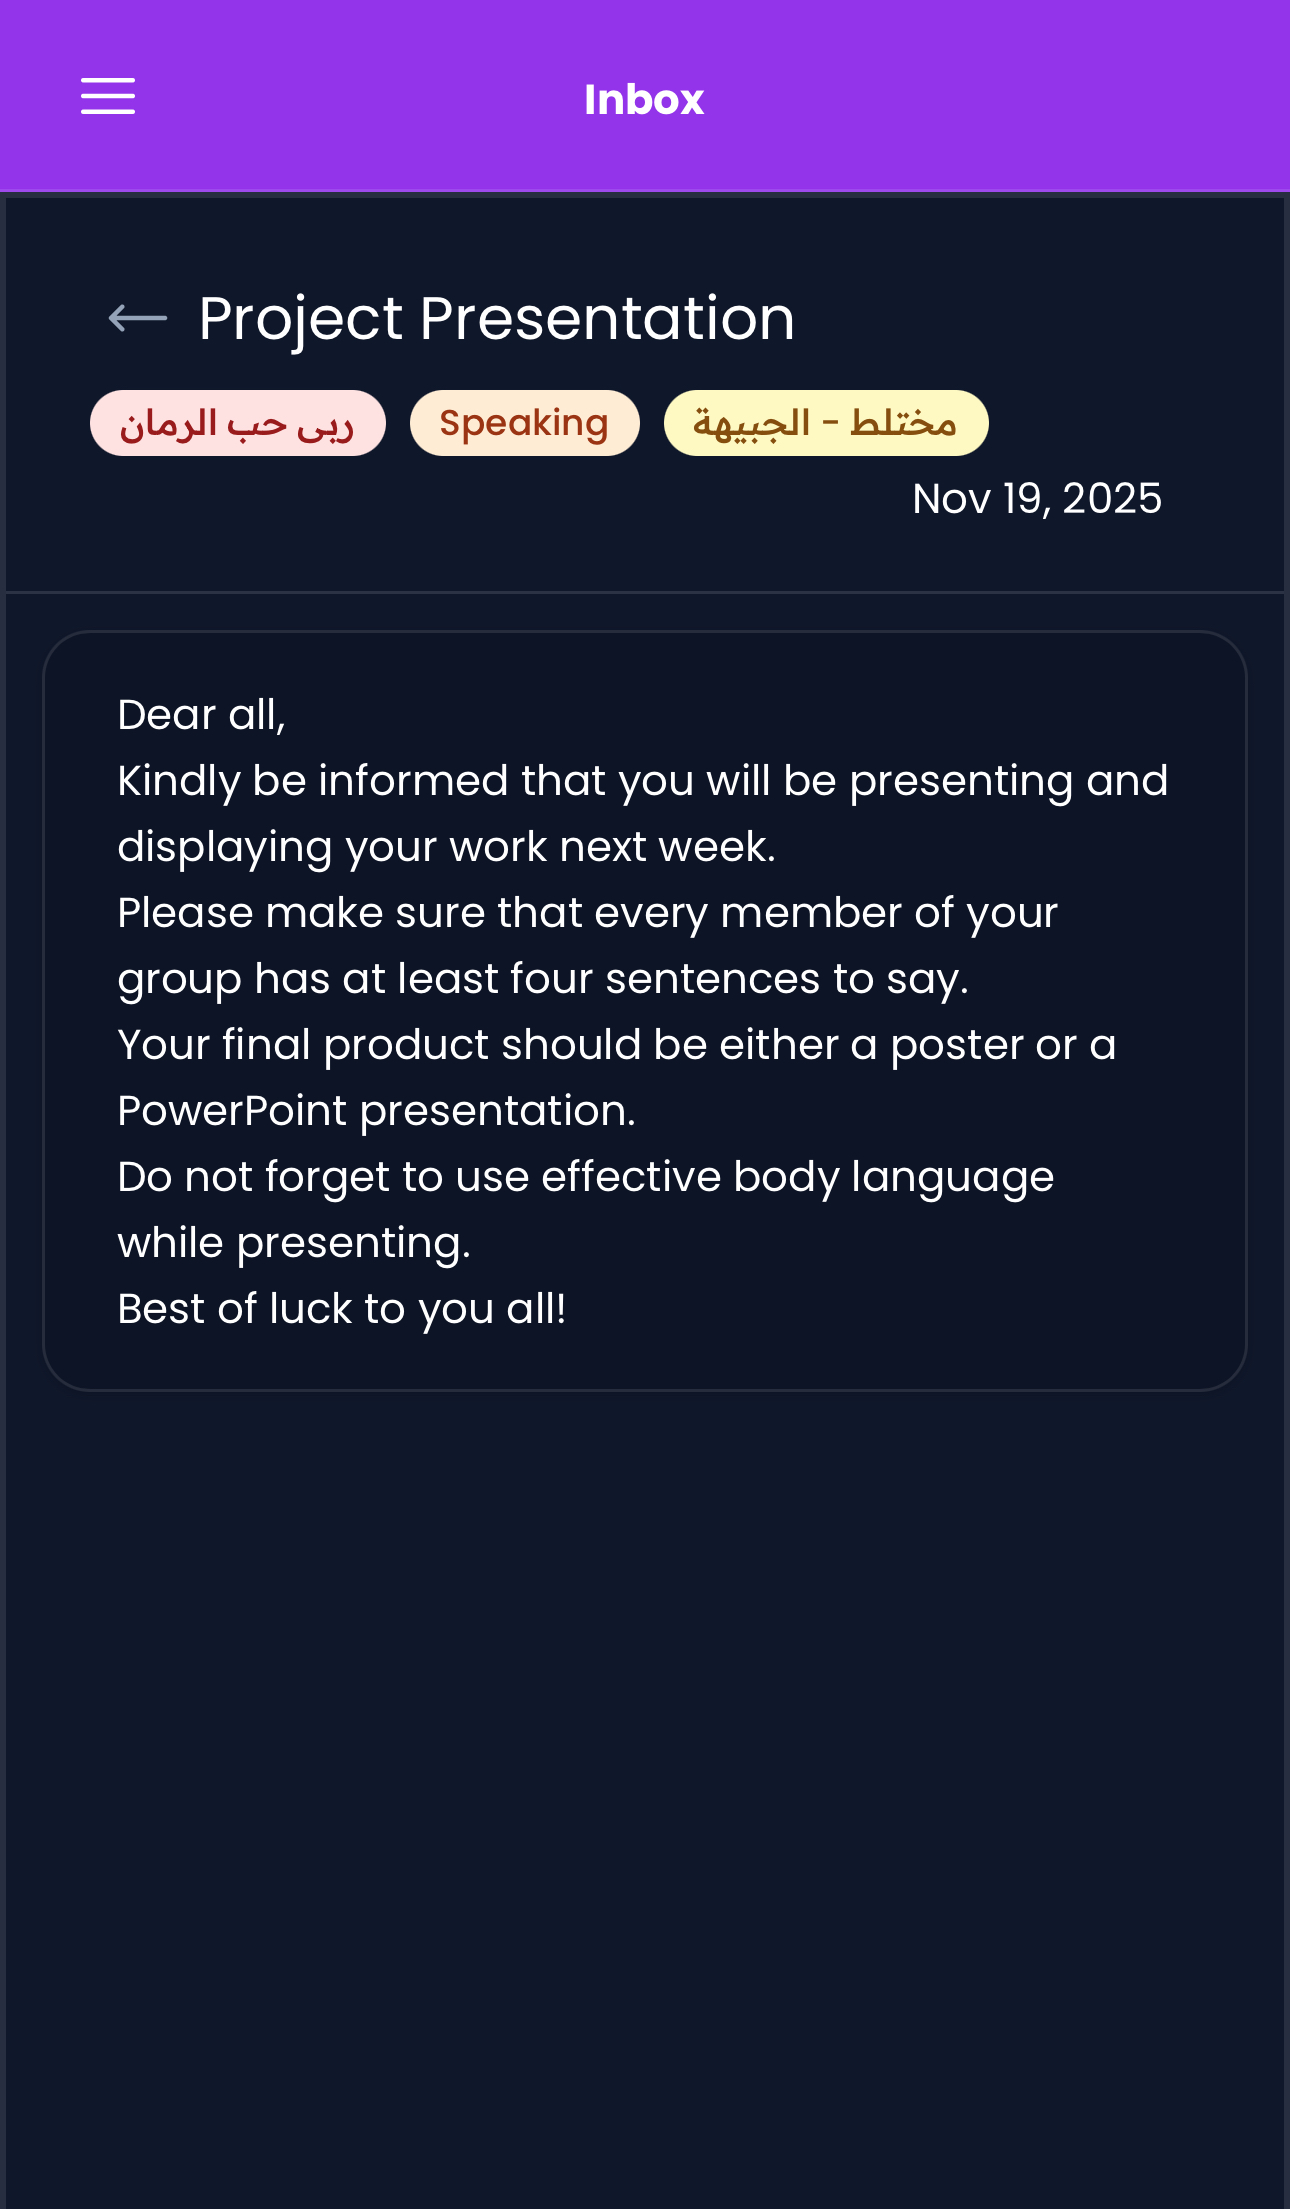The height and width of the screenshot is (2209, 1290).
Task: Click the words "body language" in message
Action: click(893, 1177)
